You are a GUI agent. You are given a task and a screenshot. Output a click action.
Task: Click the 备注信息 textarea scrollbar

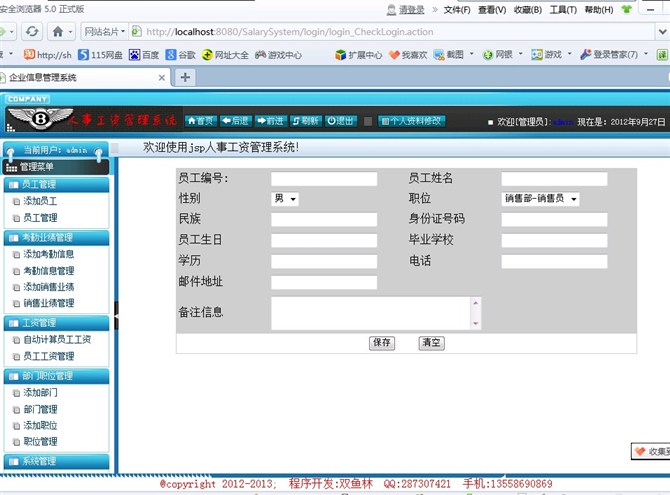476,313
